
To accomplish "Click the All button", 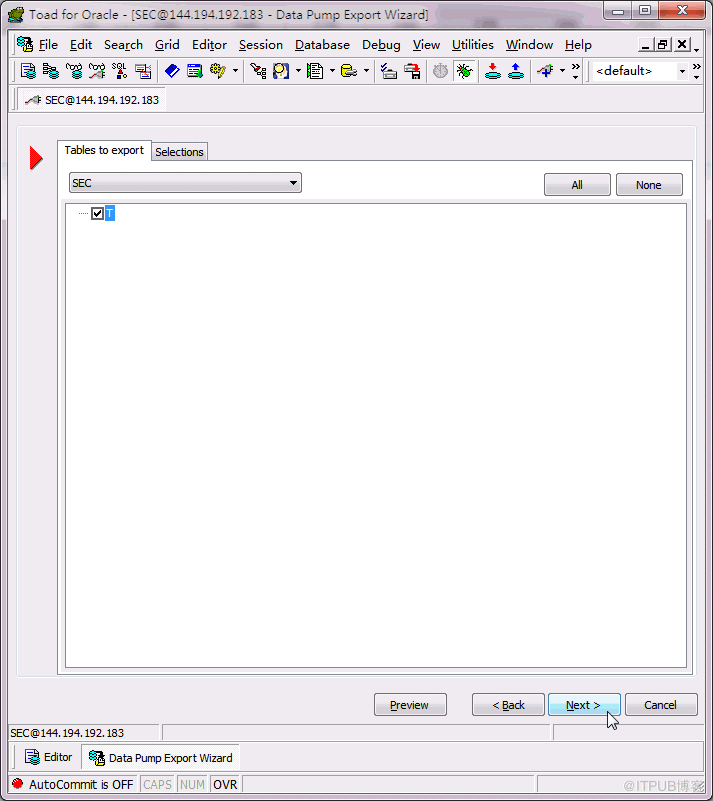I will click(577, 184).
